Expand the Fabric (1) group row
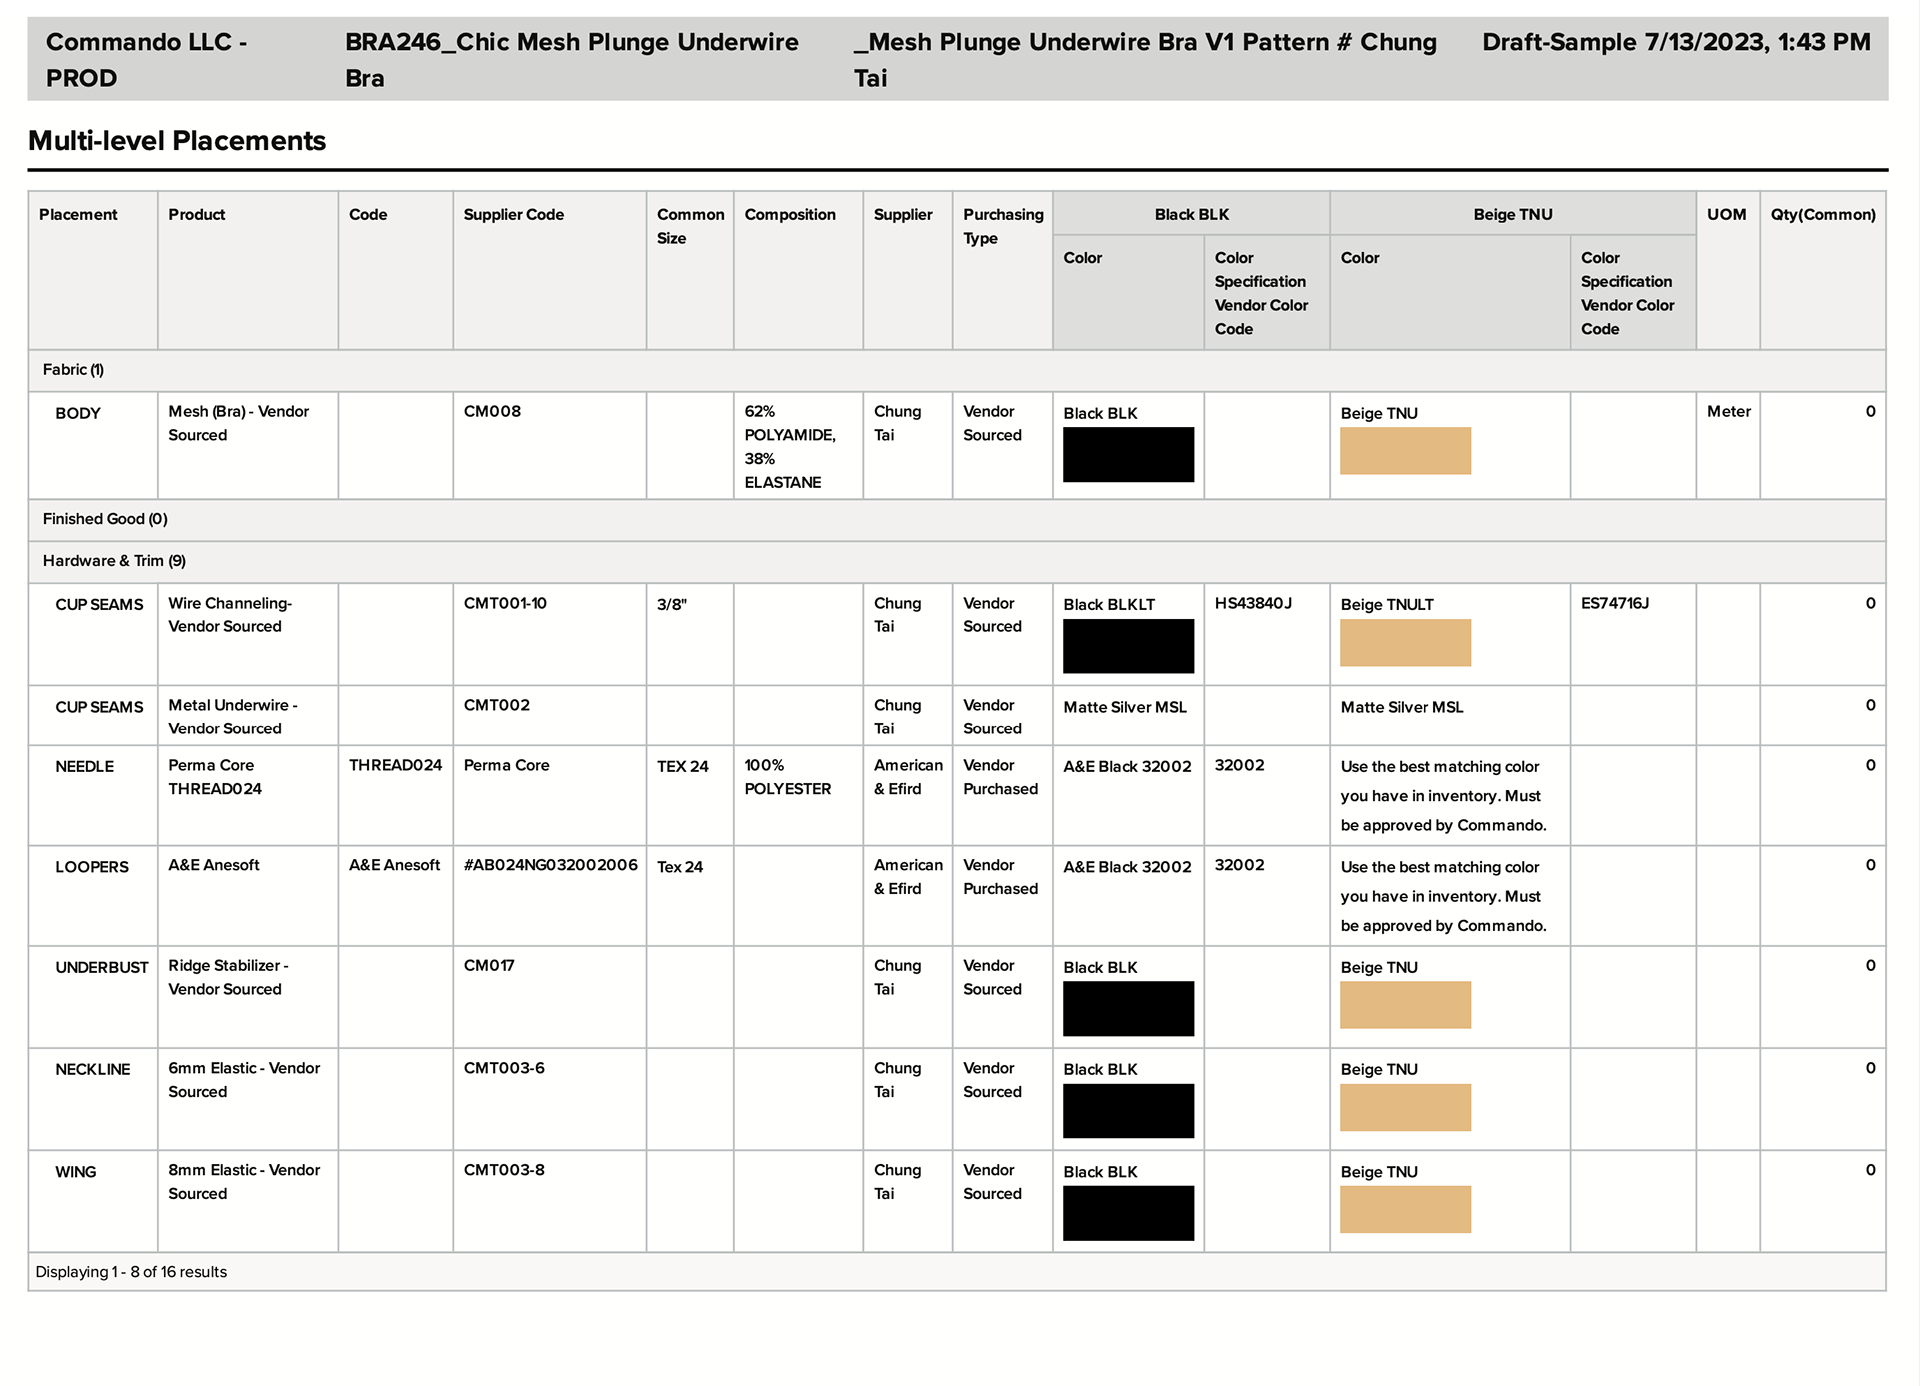This screenshot has width=1920, height=1386. click(73, 370)
